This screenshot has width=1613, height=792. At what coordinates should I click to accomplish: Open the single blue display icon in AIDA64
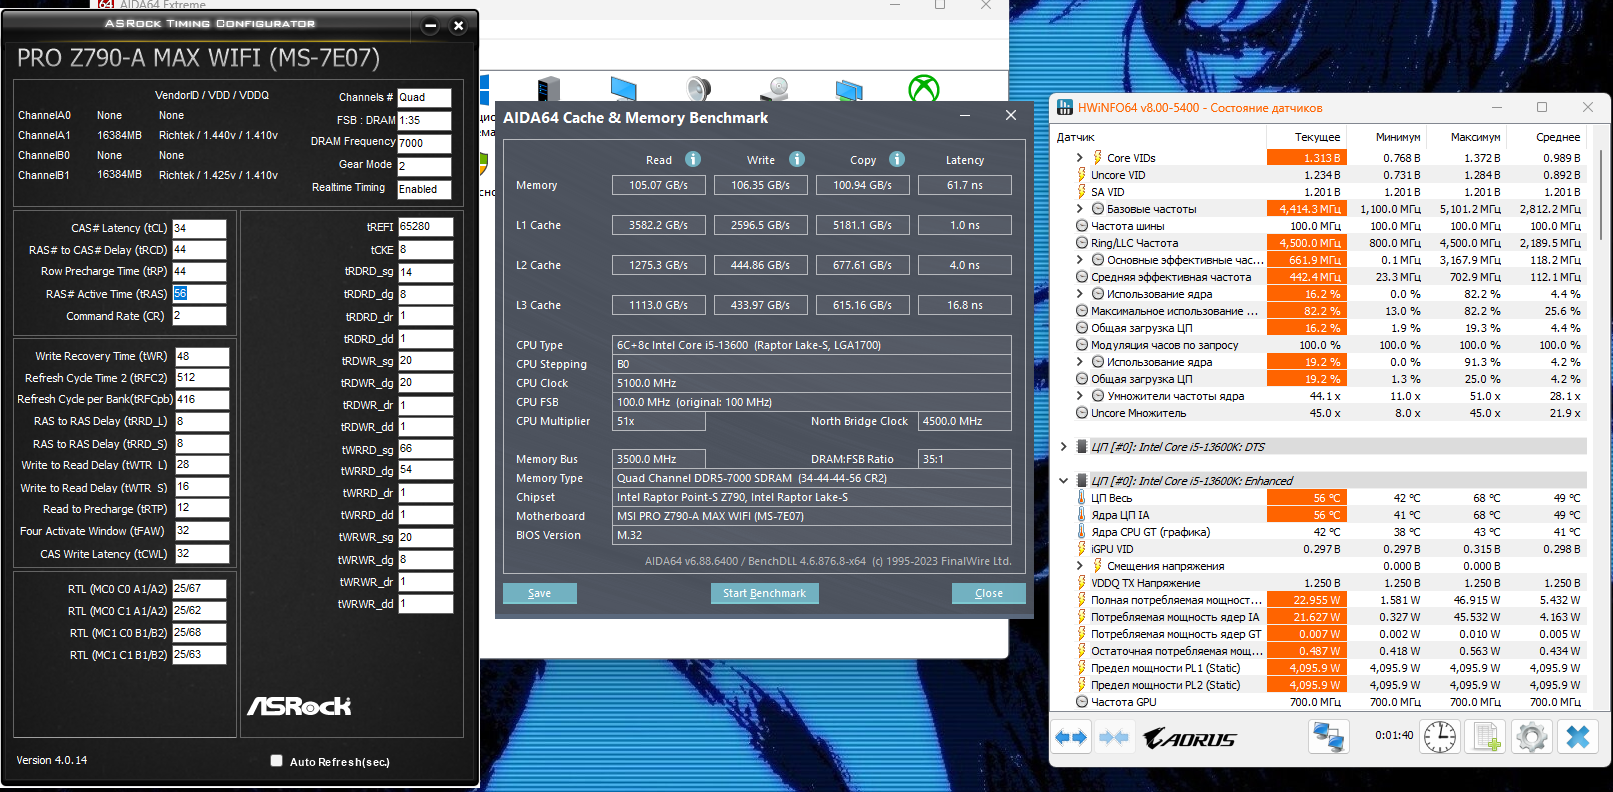pos(624,89)
